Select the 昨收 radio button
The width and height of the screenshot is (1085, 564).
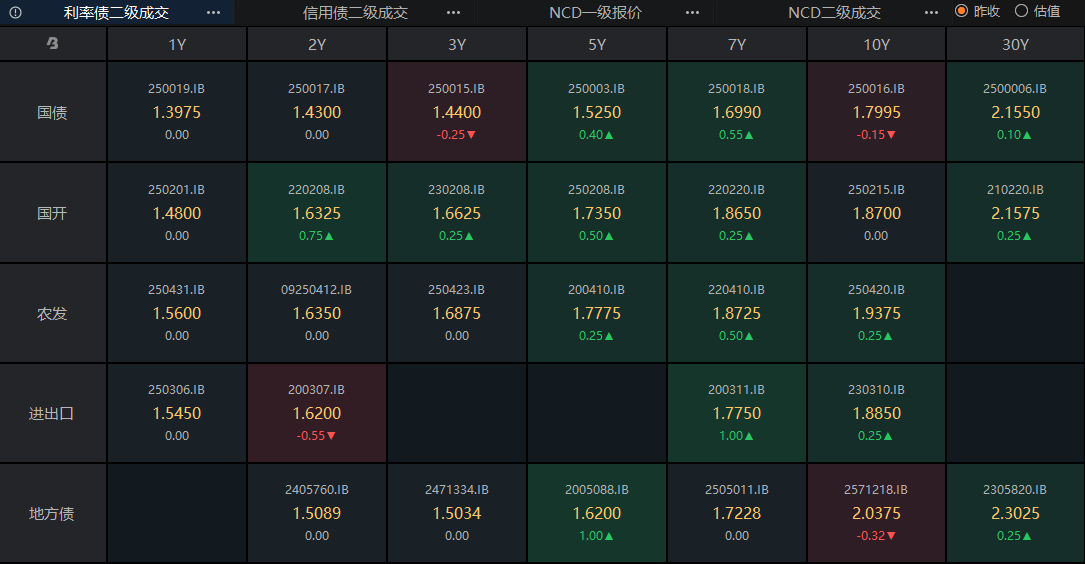tap(962, 11)
